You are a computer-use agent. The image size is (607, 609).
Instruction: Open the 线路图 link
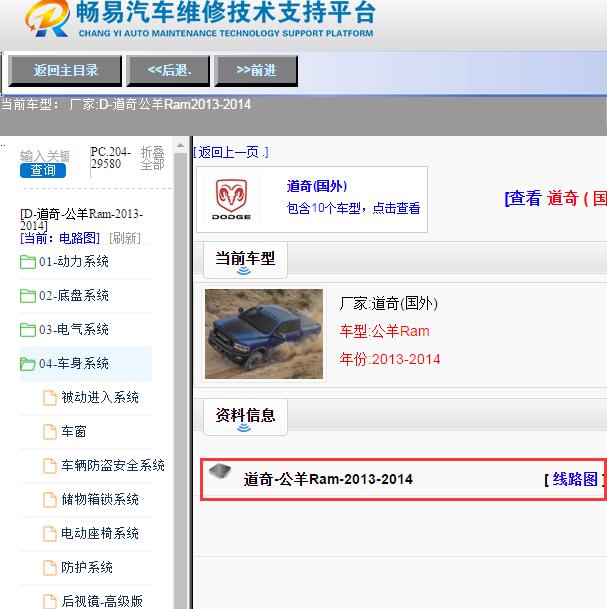click(x=575, y=479)
